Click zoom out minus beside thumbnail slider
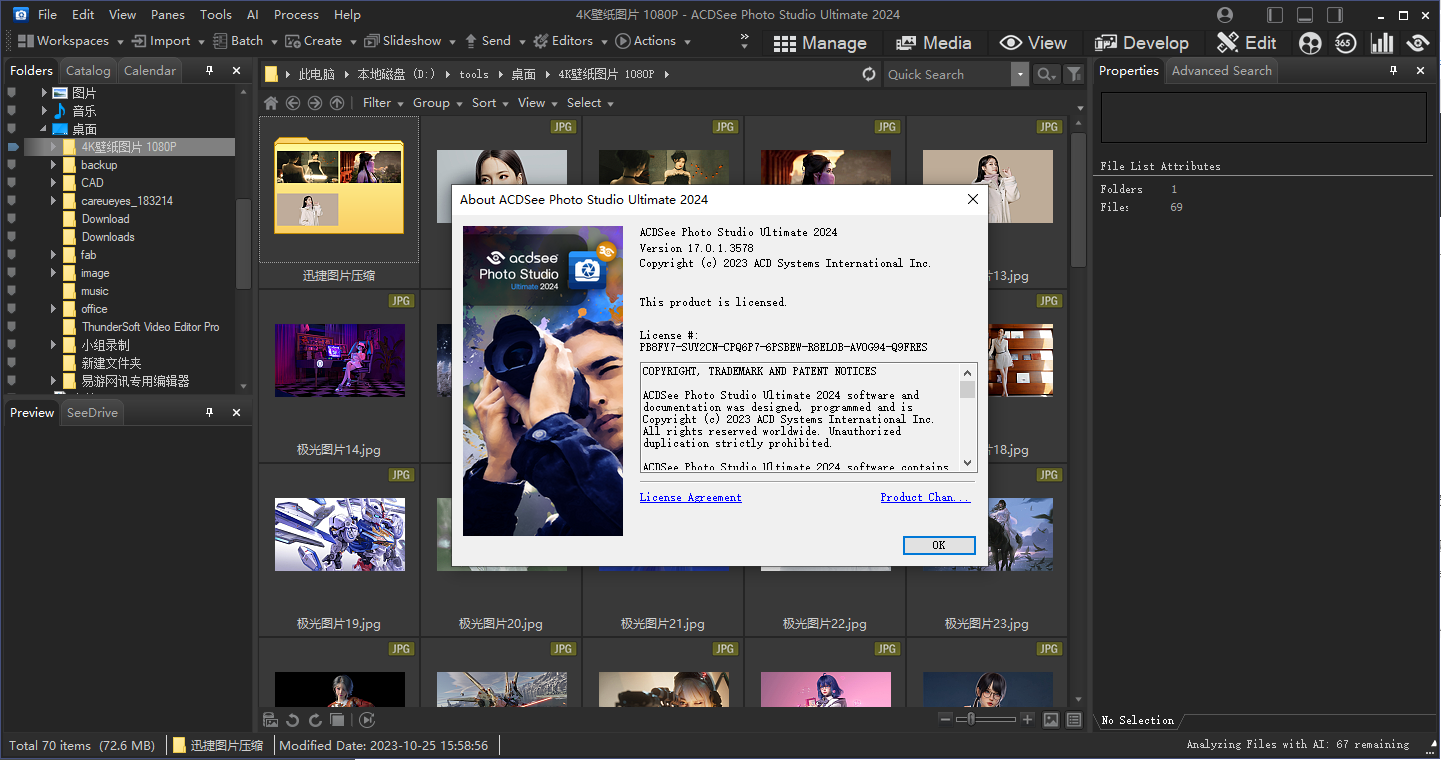Screen dimensions: 1441x760 [946, 720]
